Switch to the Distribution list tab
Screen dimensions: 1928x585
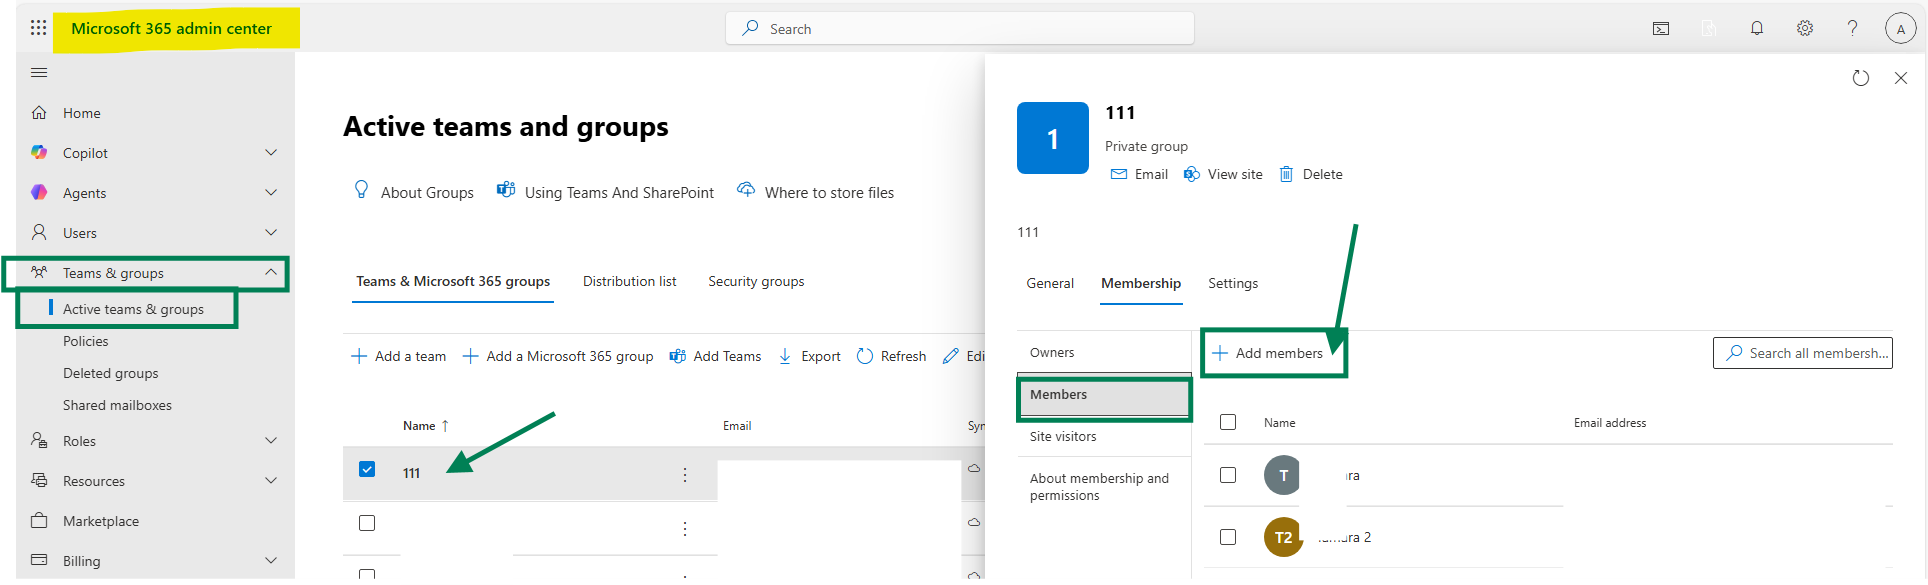point(630,282)
